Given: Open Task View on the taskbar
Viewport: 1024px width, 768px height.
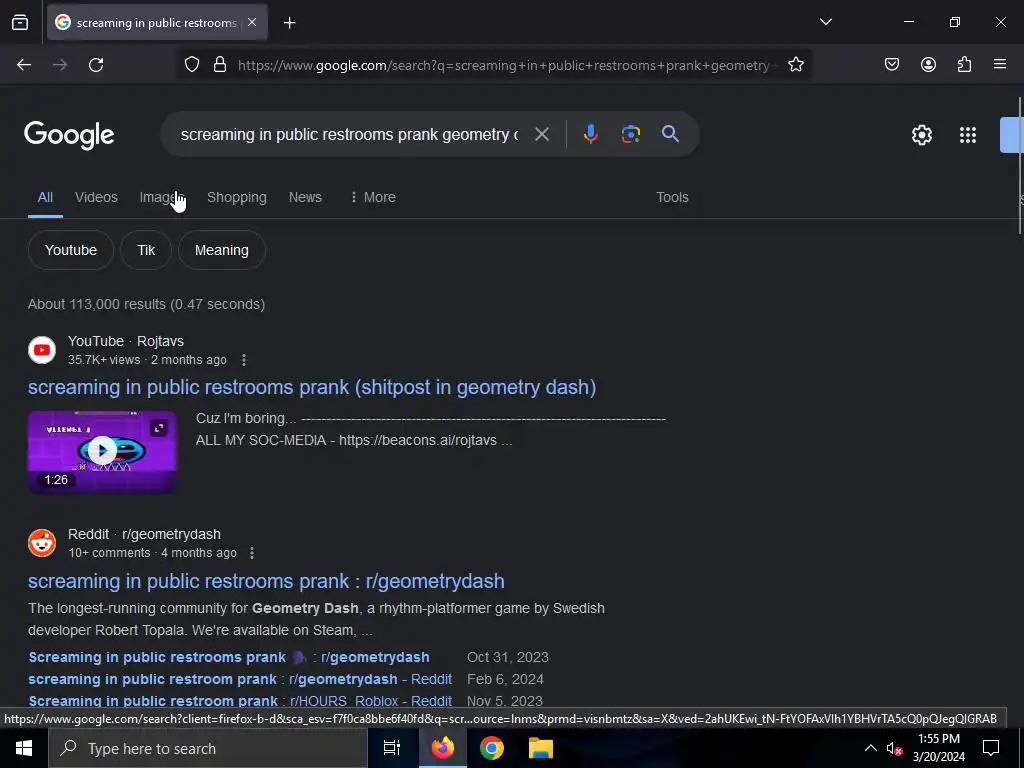Looking at the screenshot, I should tap(391, 748).
